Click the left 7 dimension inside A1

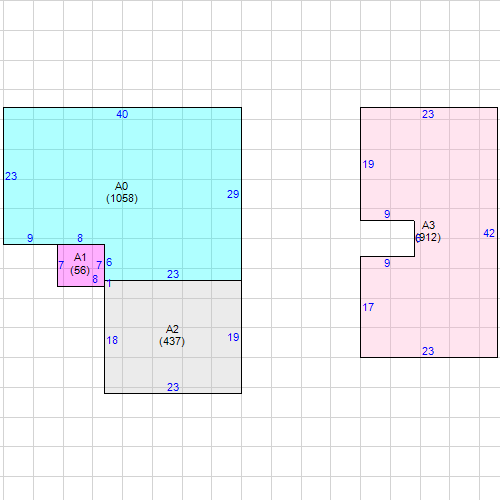pyautogui.click(x=61, y=265)
